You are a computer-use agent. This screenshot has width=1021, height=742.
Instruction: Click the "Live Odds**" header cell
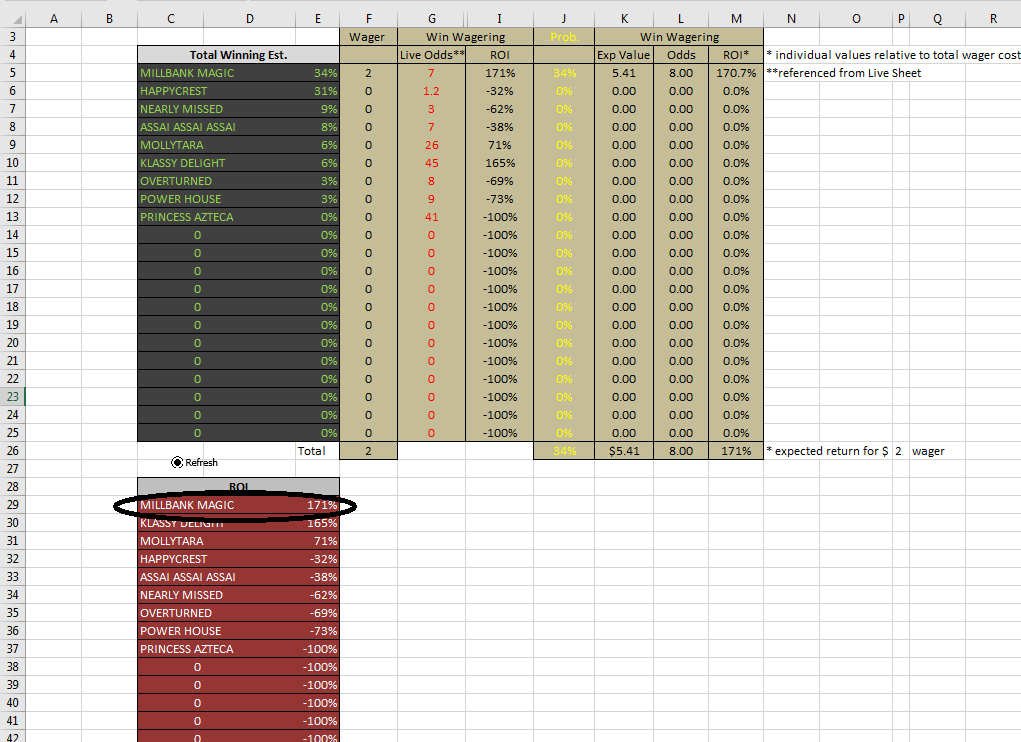pyautogui.click(x=431, y=55)
